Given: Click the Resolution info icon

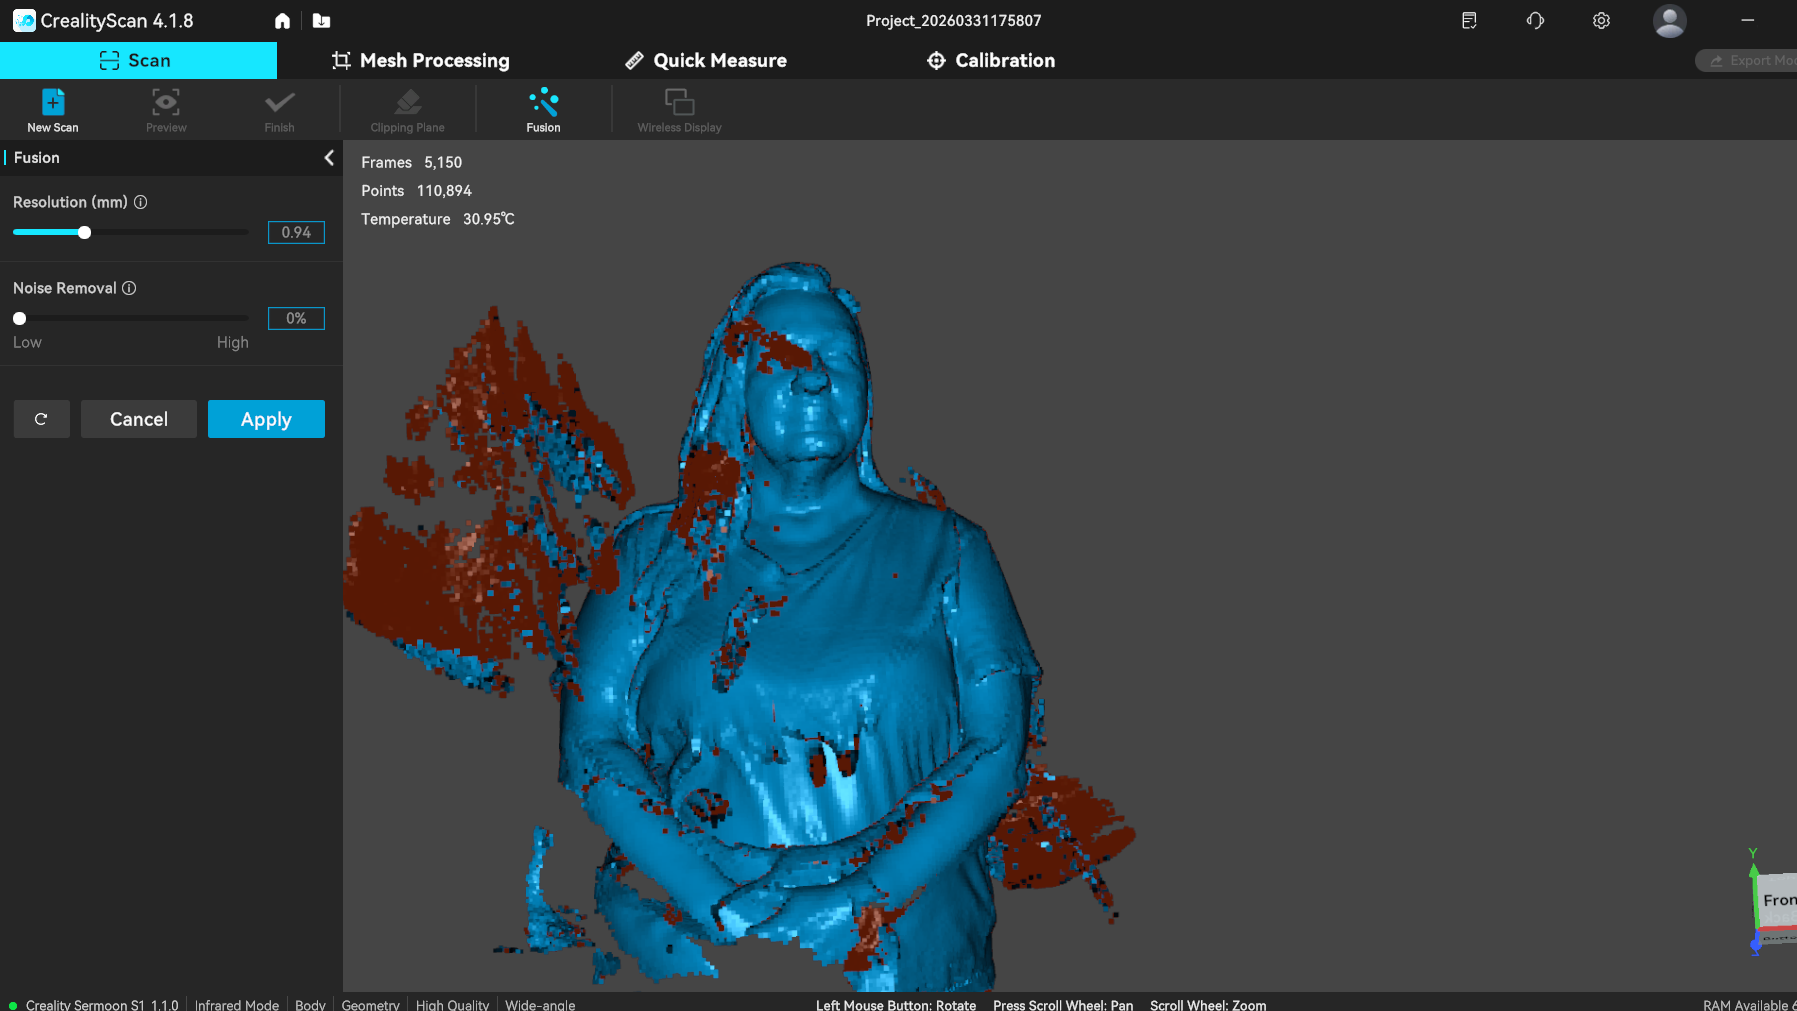Looking at the screenshot, I should tap(141, 202).
